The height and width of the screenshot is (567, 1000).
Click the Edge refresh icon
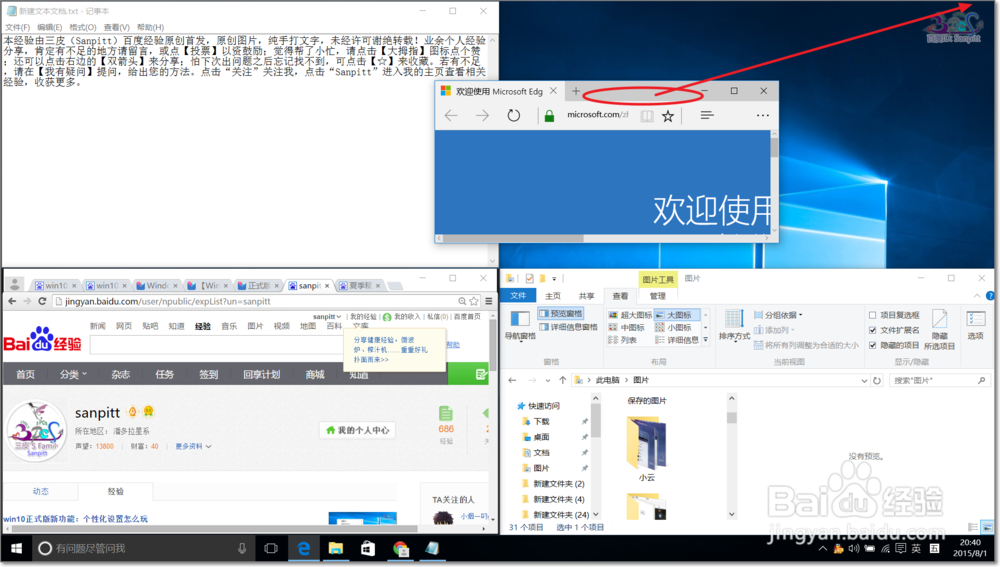point(513,115)
